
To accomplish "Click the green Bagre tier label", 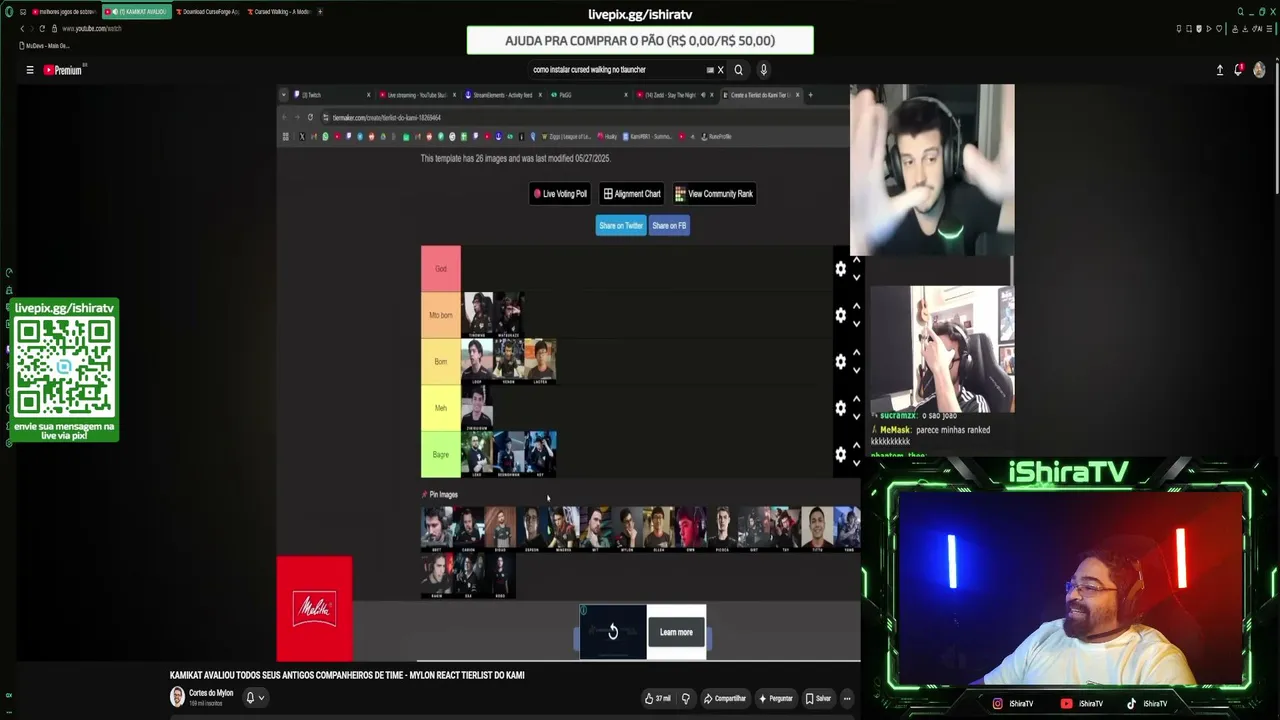I will 441,454.
